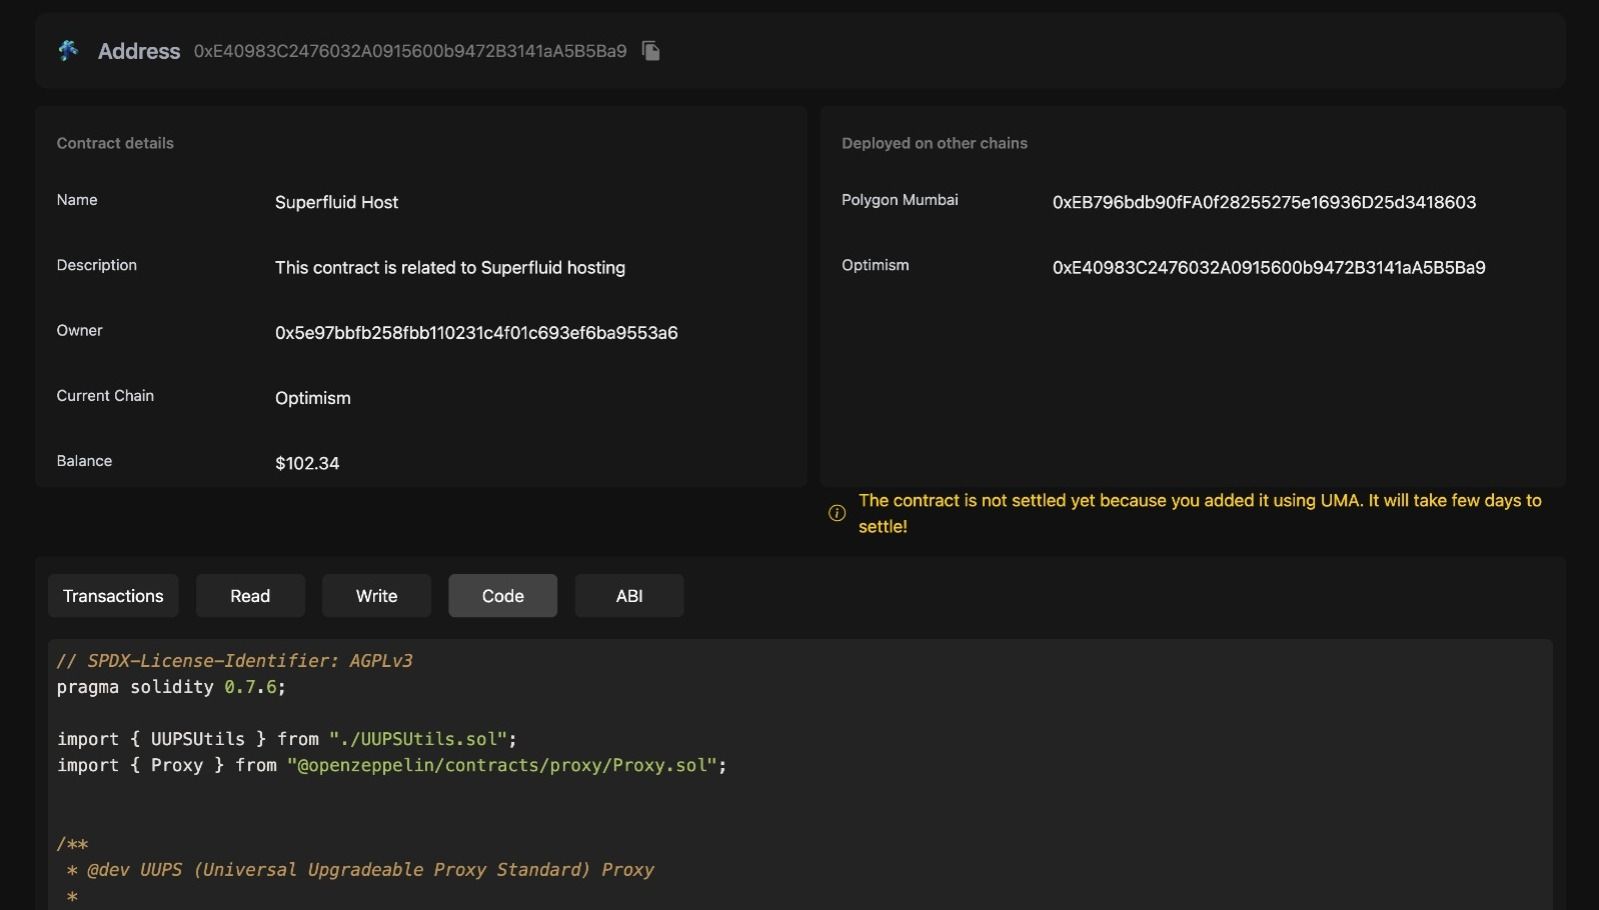Click the name value Superfluid Host
Image resolution: width=1599 pixels, height=910 pixels.
click(336, 202)
